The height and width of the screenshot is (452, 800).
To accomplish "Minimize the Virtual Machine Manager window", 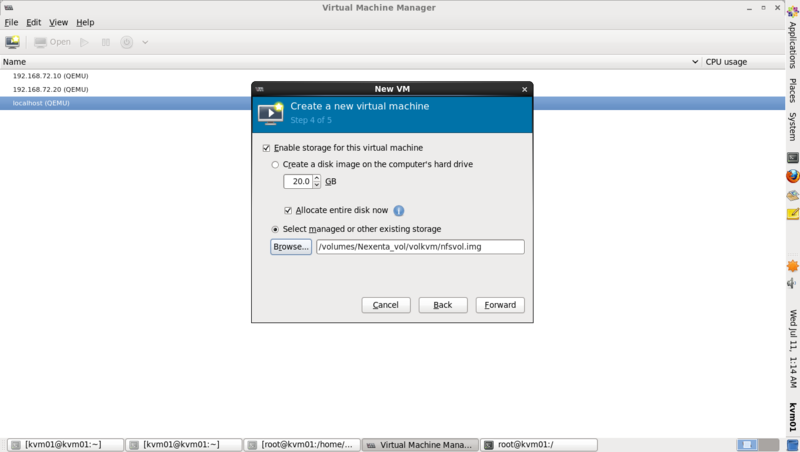I will click(x=749, y=8).
